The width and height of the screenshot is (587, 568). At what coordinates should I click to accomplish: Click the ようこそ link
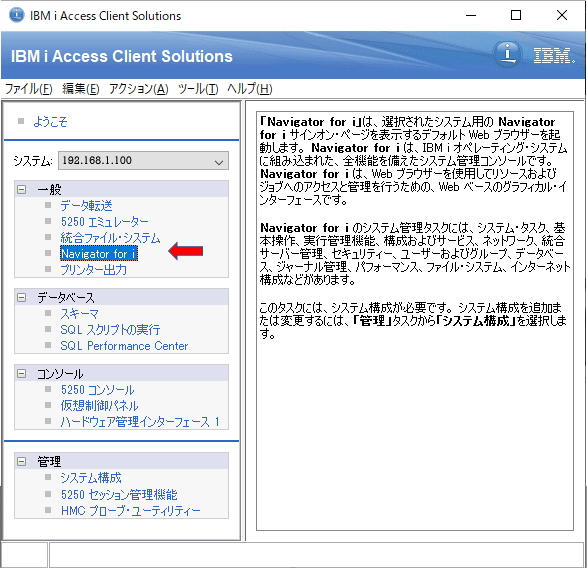pos(50,122)
